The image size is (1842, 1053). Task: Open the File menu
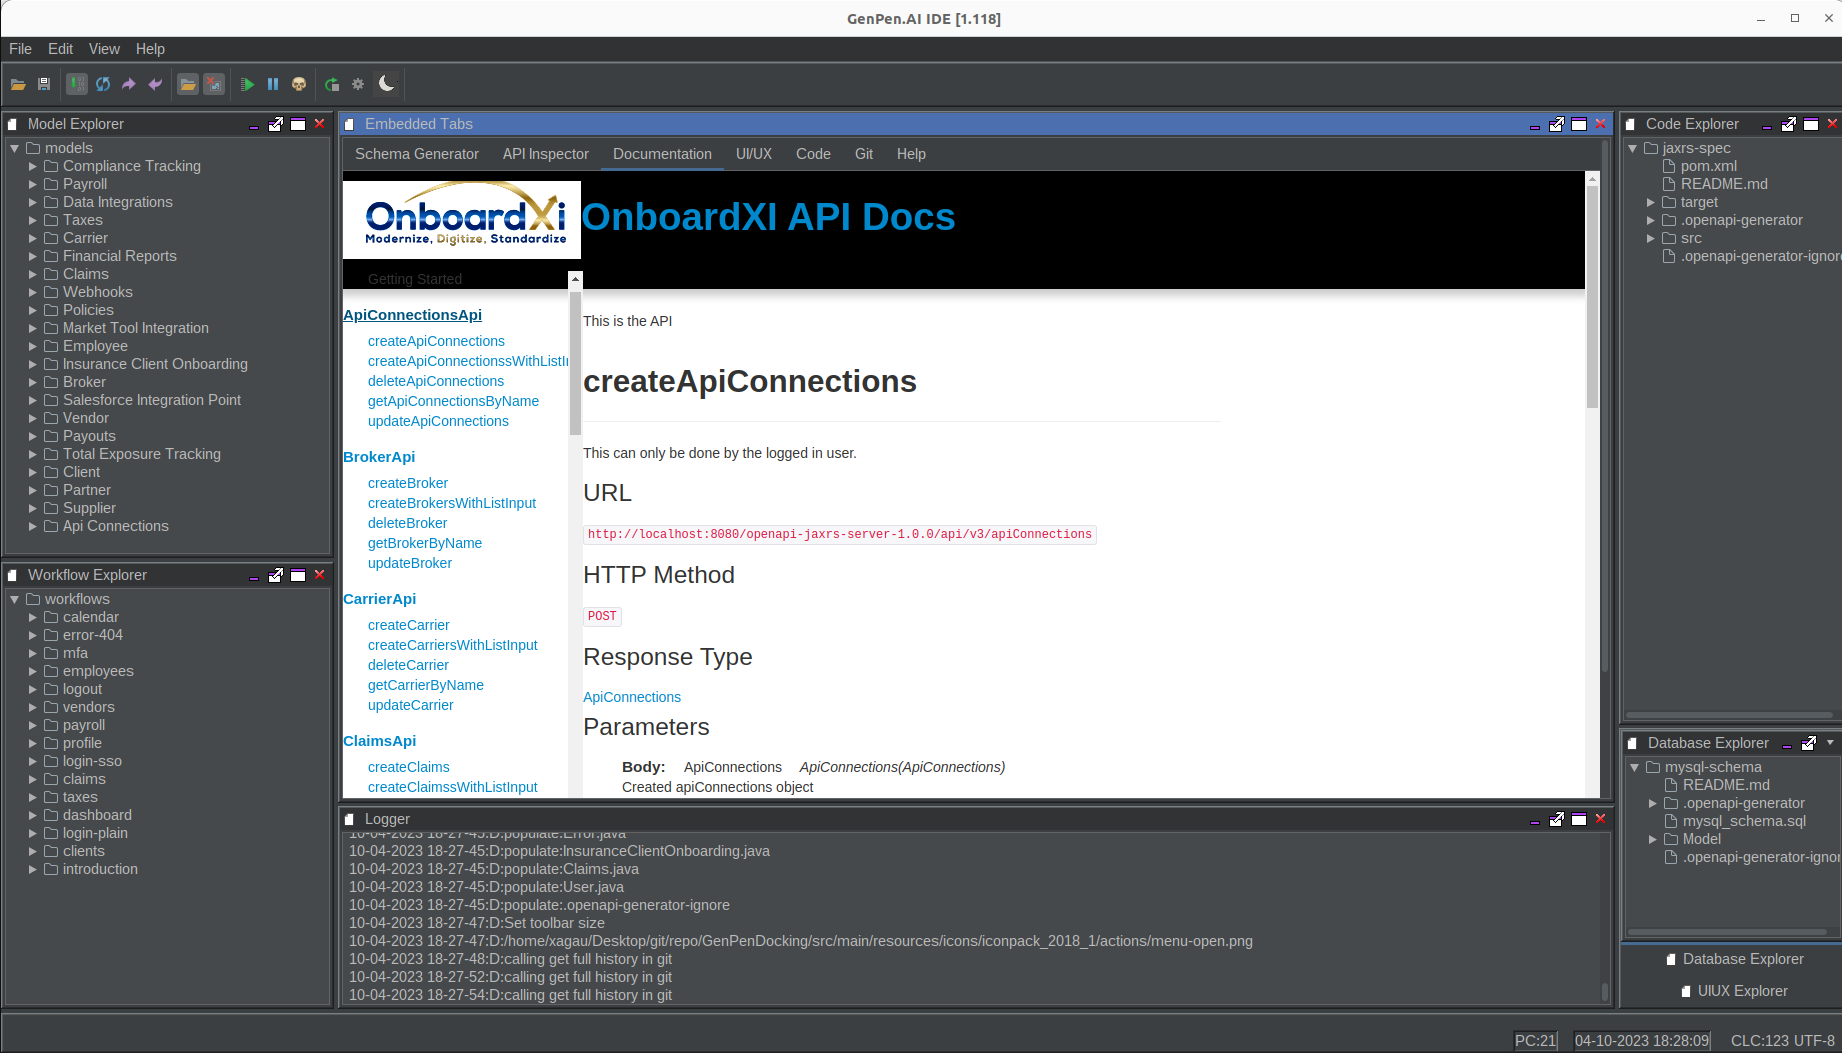(x=20, y=49)
